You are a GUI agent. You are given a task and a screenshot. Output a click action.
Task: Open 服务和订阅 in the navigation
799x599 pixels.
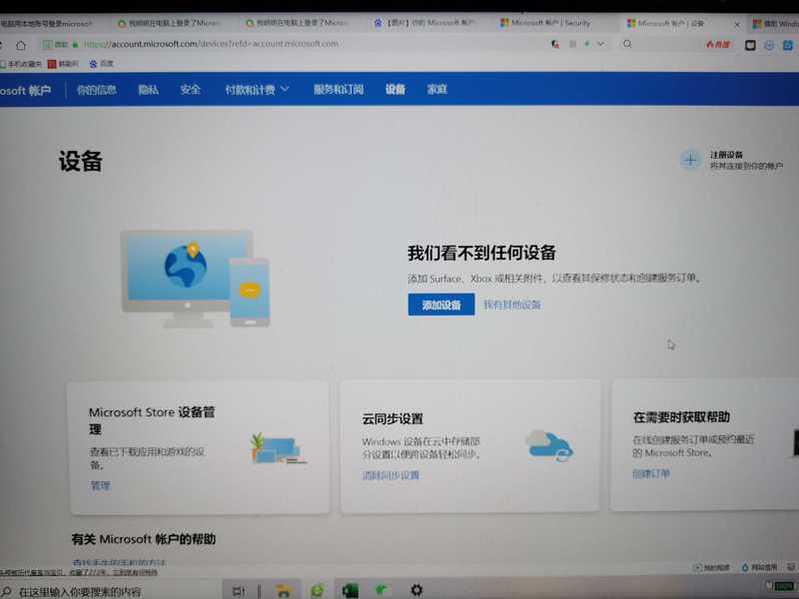pyautogui.click(x=338, y=90)
